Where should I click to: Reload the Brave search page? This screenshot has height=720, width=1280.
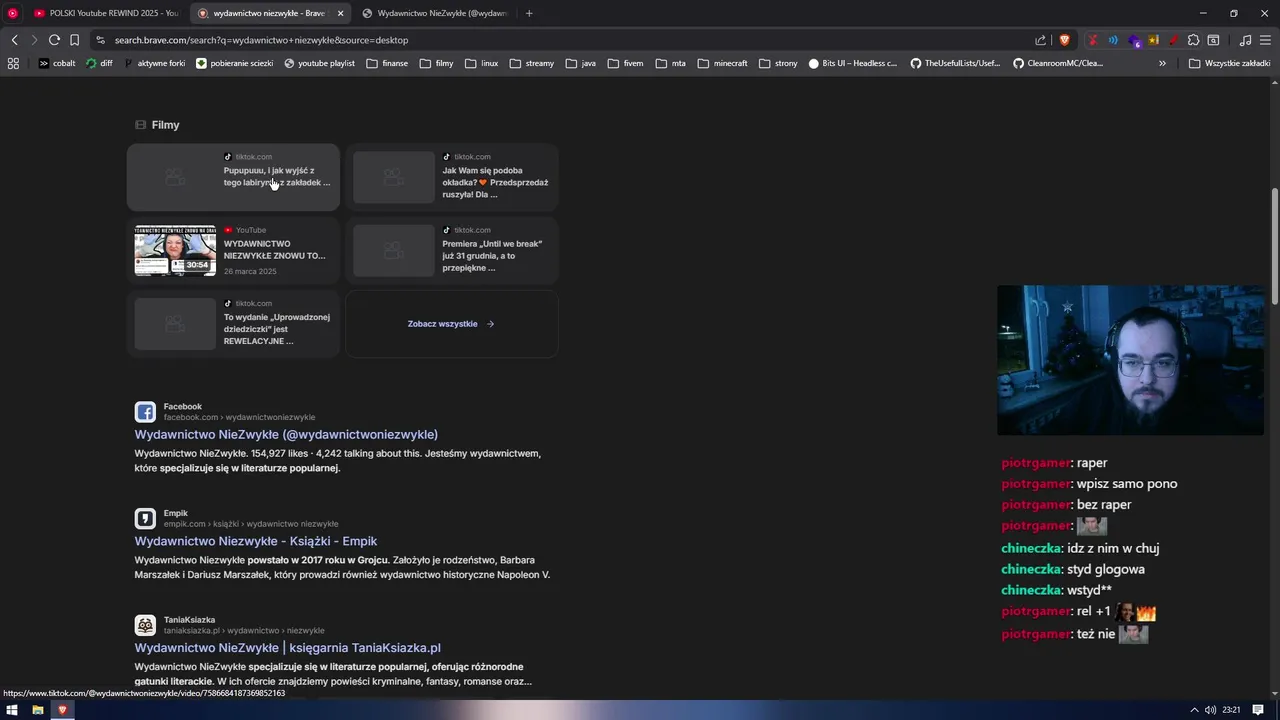point(54,40)
